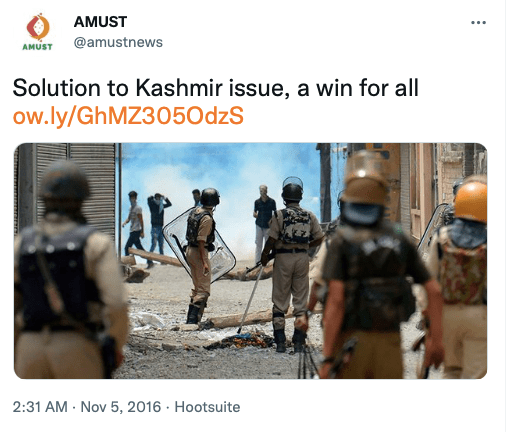Open the Hootsuite source label
This screenshot has width=519, height=432.
(x=207, y=407)
